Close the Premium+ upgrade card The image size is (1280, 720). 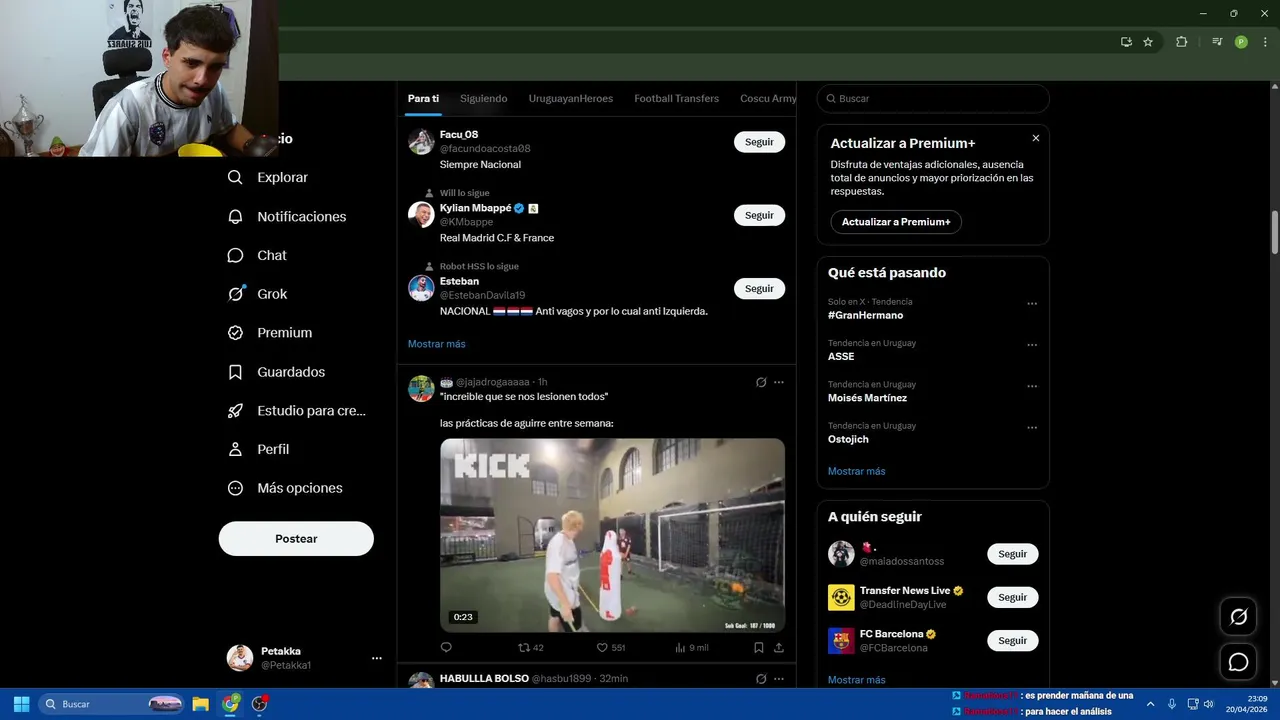tap(1036, 138)
